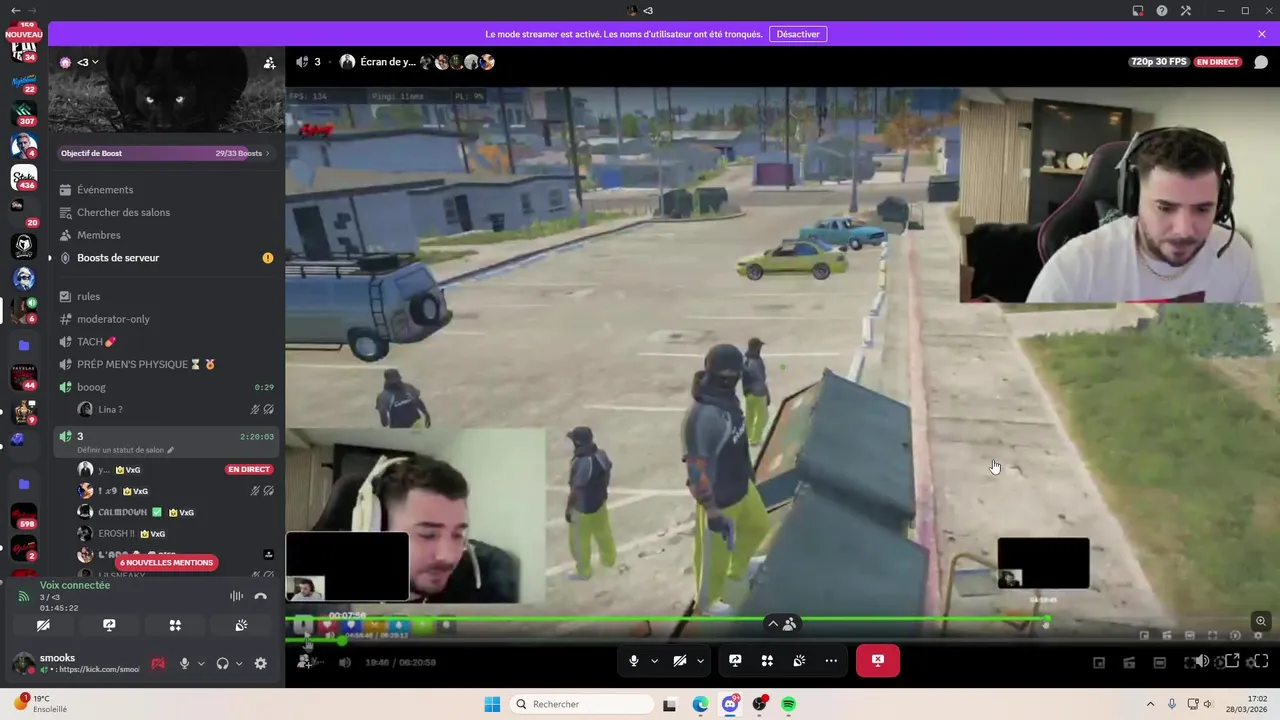Click Définir un statut de salon
Image resolution: width=1280 pixels, height=720 pixels.
tap(125, 450)
